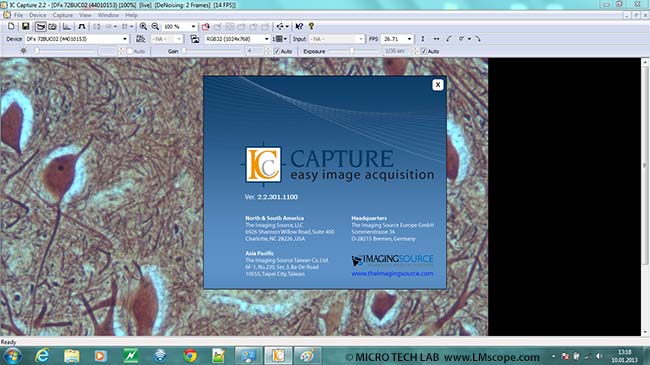Open the Help menu
The width and height of the screenshot is (650, 365).
click(131, 15)
